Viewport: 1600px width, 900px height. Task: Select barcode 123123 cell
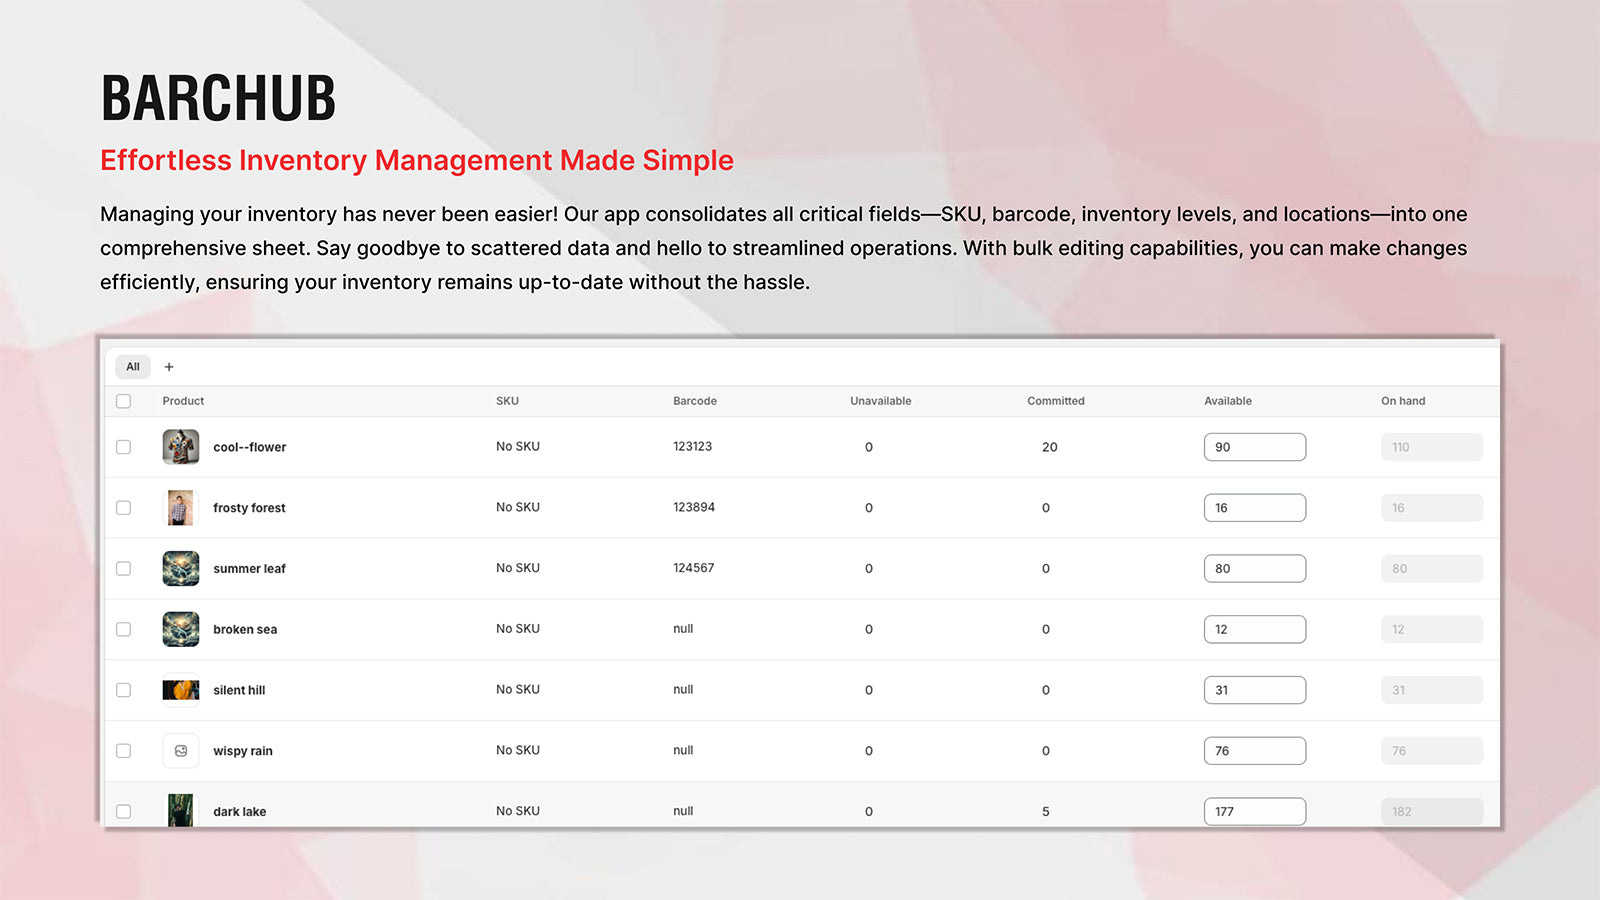point(692,447)
